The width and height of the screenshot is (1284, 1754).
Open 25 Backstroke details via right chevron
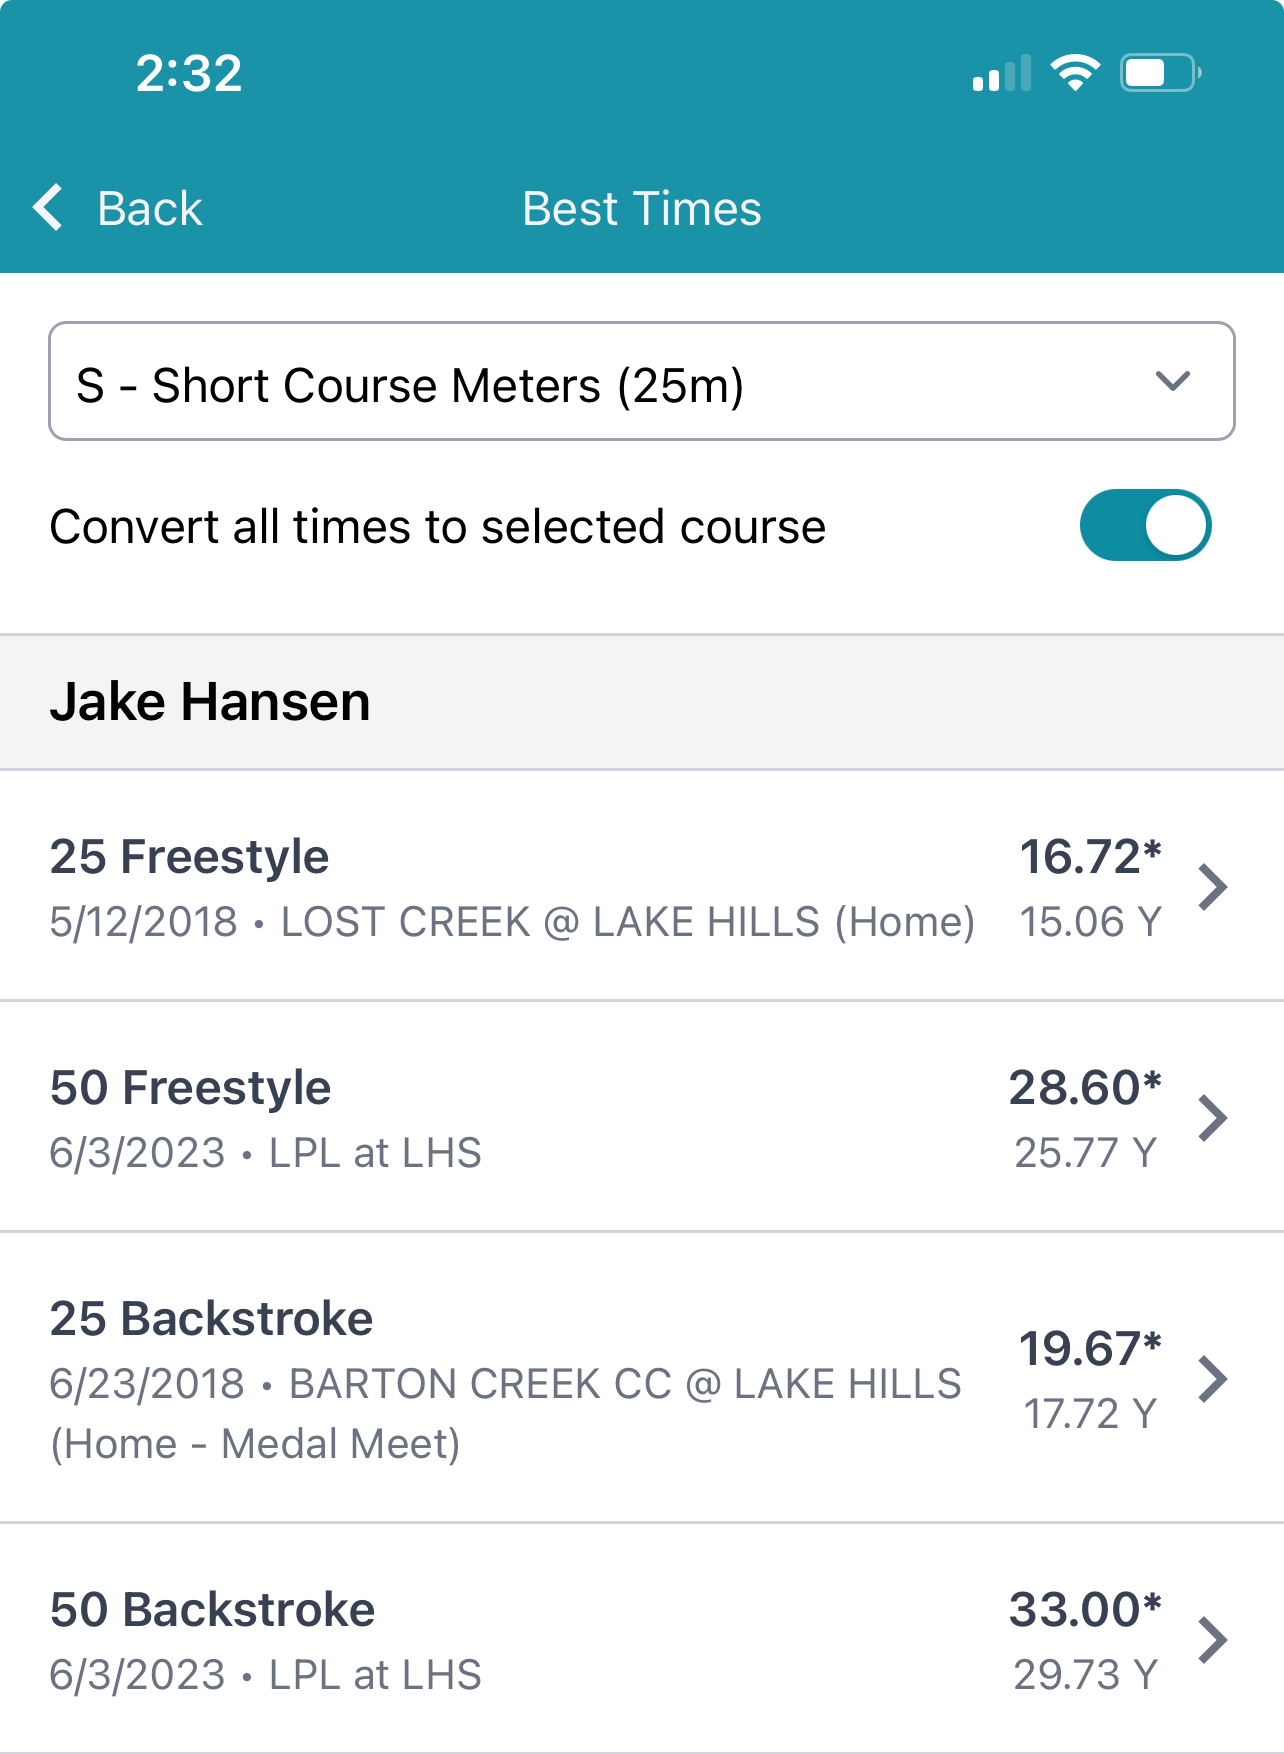[1213, 1379]
